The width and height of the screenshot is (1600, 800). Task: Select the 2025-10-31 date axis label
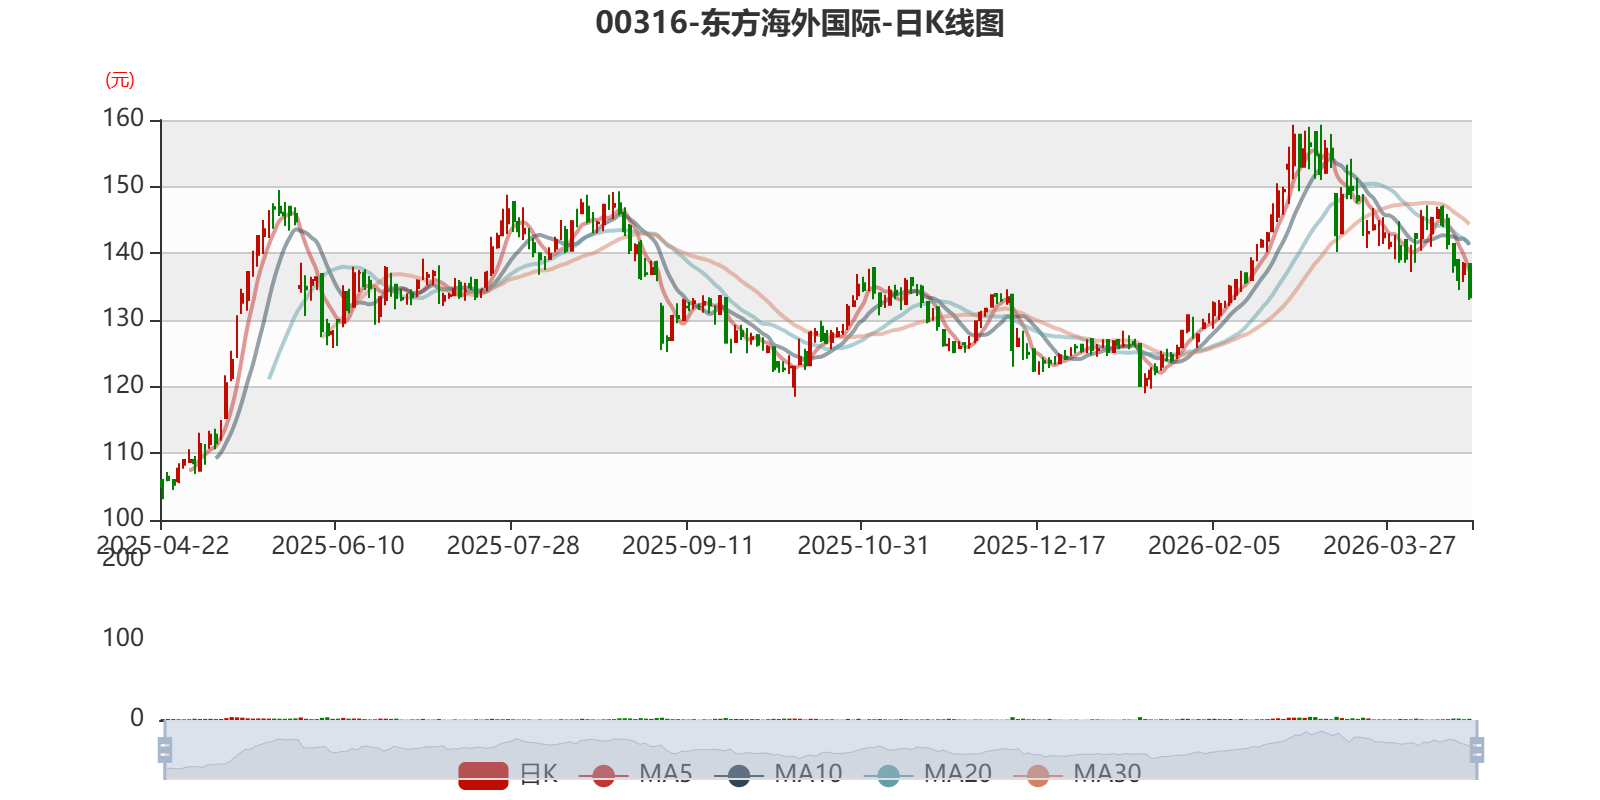pyautogui.click(x=863, y=546)
